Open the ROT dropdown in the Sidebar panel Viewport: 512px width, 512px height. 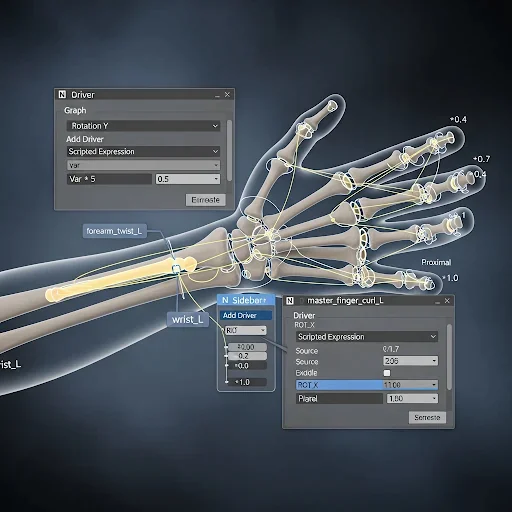coord(245,330)
